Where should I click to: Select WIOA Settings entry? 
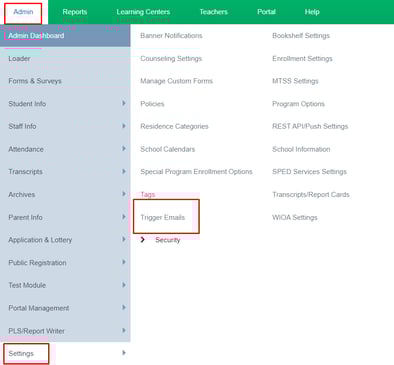pos(295,217)
